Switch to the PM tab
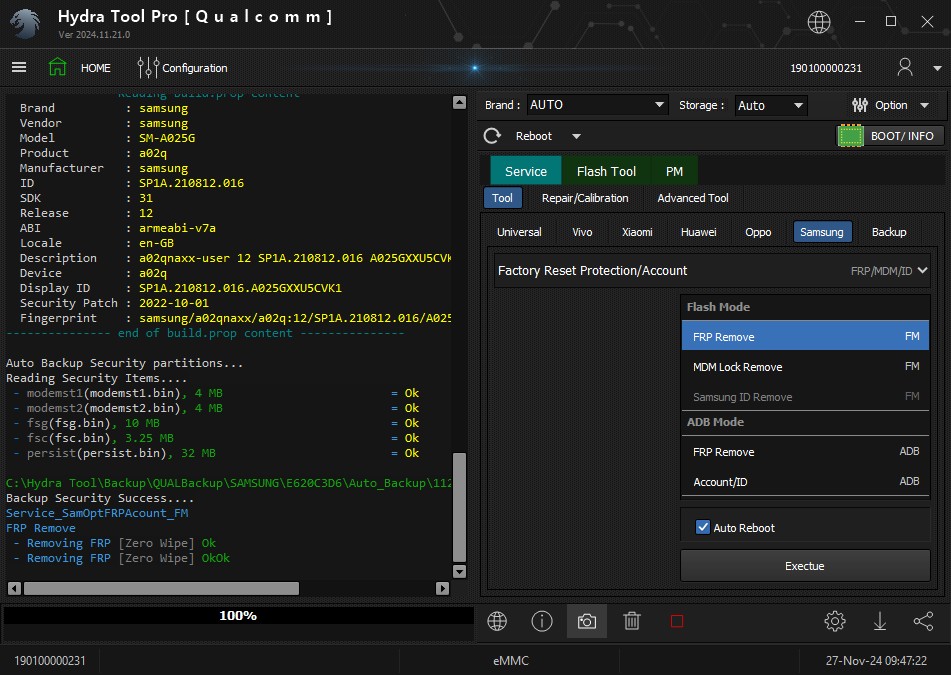Image resolution: width=951 pixels, height=675 pixels. click(x=674, y=171)
